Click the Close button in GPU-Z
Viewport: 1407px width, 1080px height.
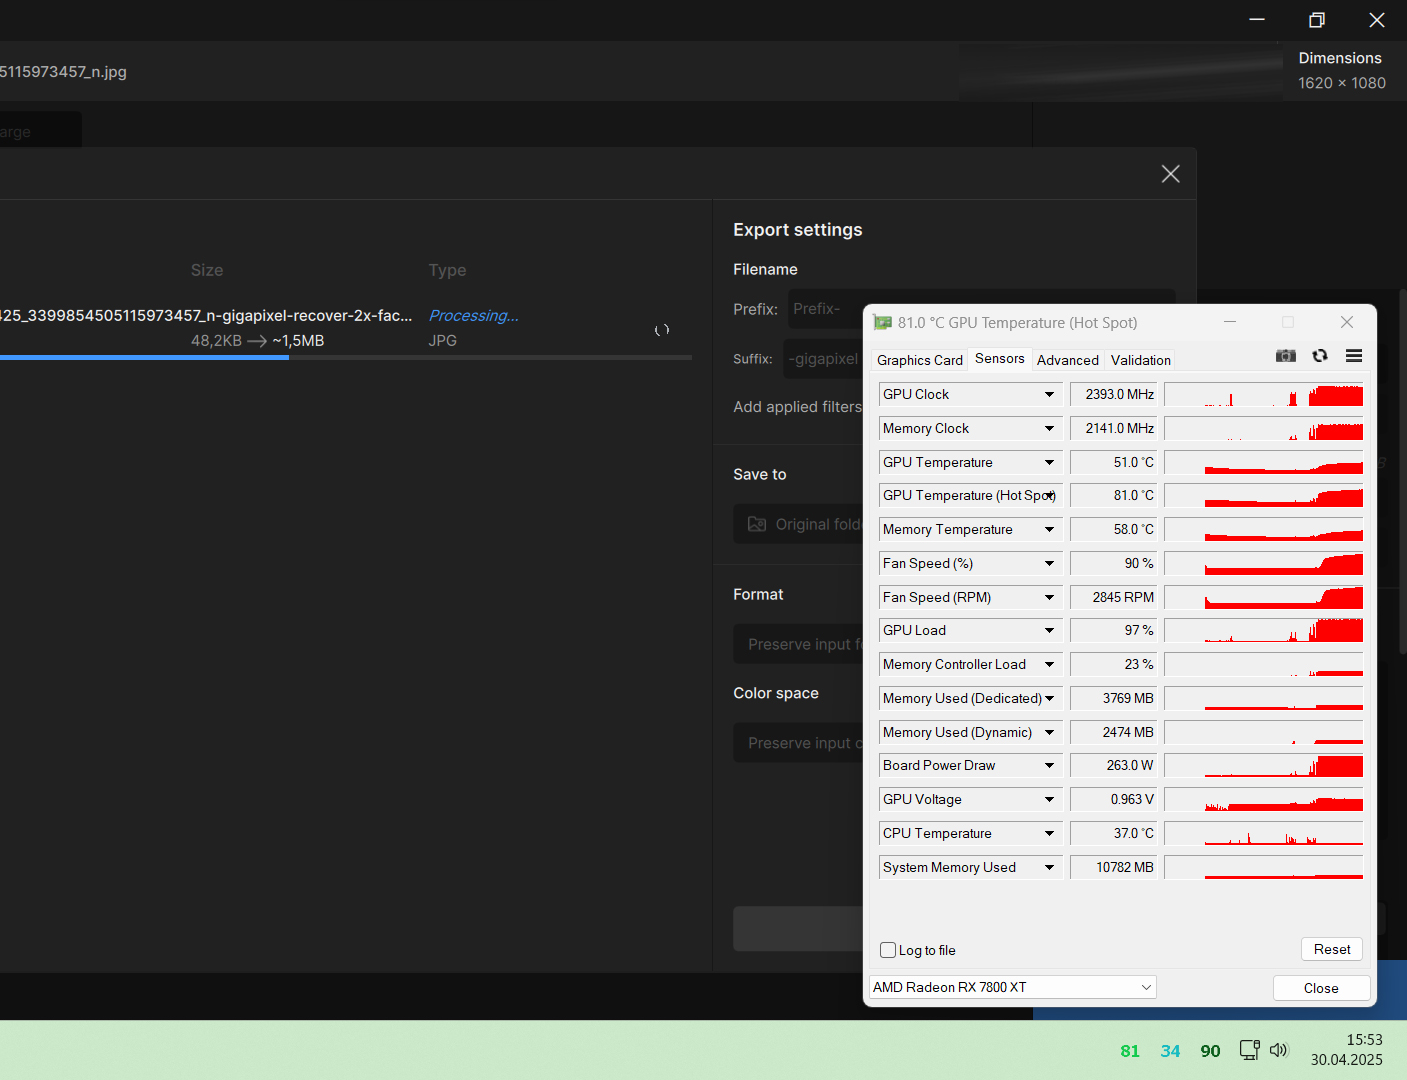pyautogui.click(x=1321, y=988)
